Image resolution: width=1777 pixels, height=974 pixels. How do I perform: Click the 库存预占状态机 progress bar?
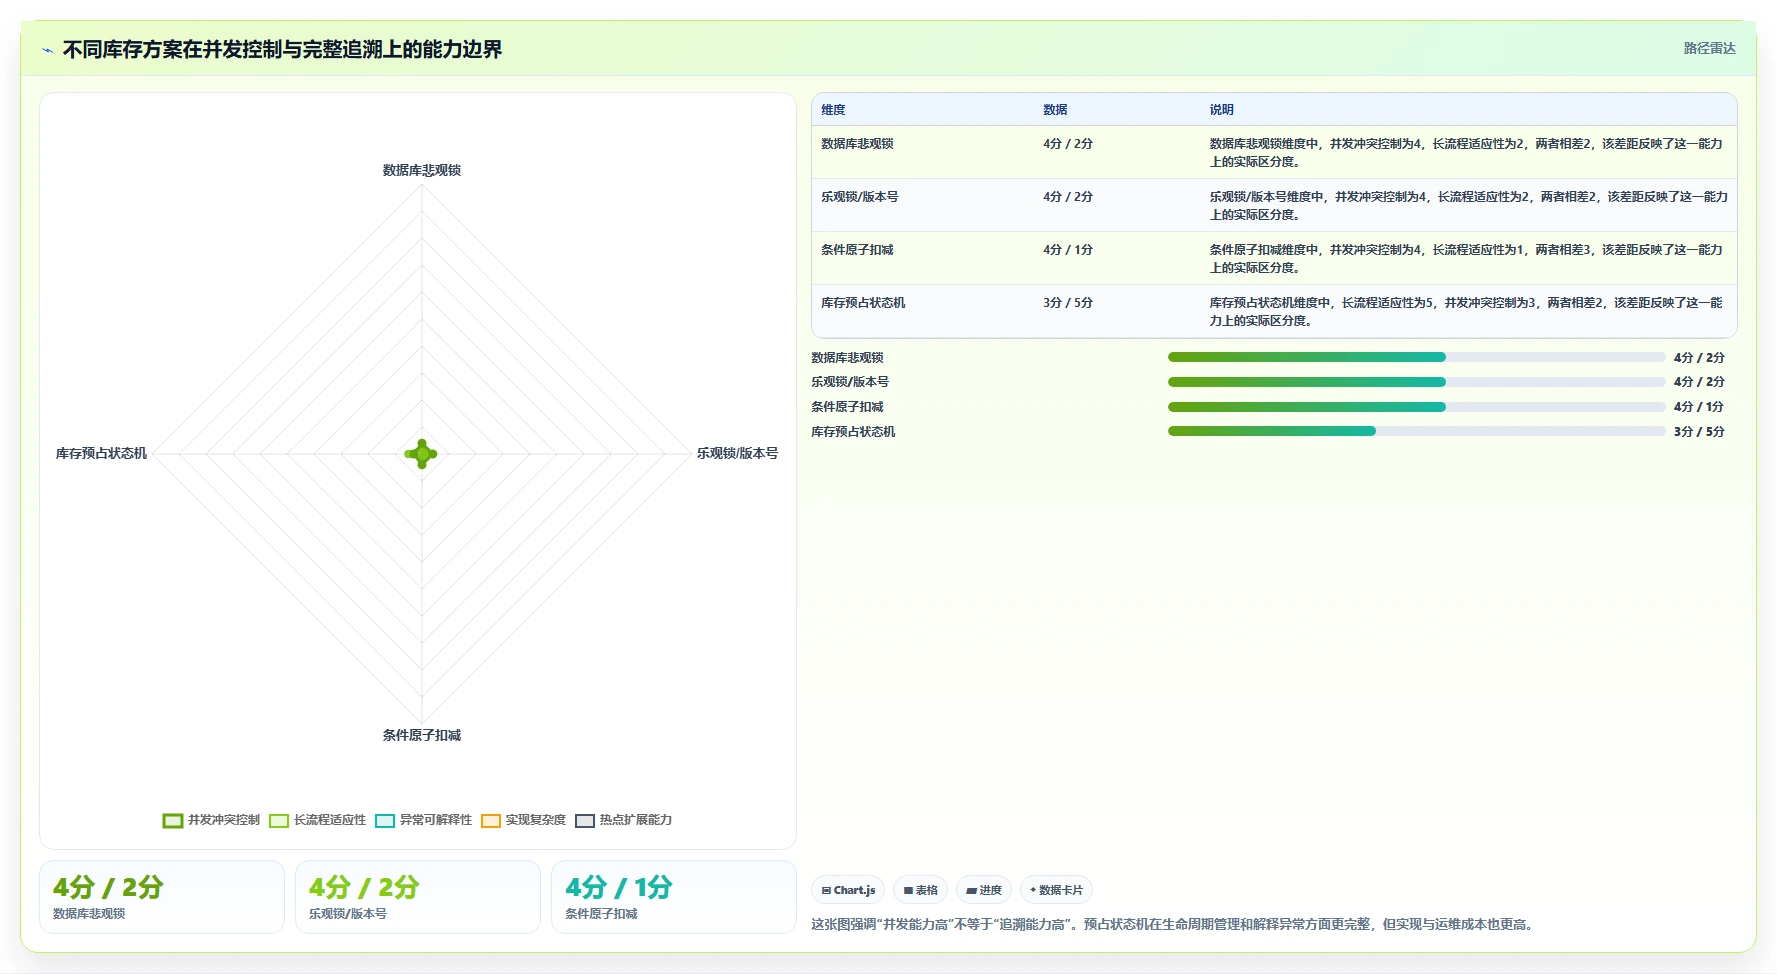tap(1416, 431)
